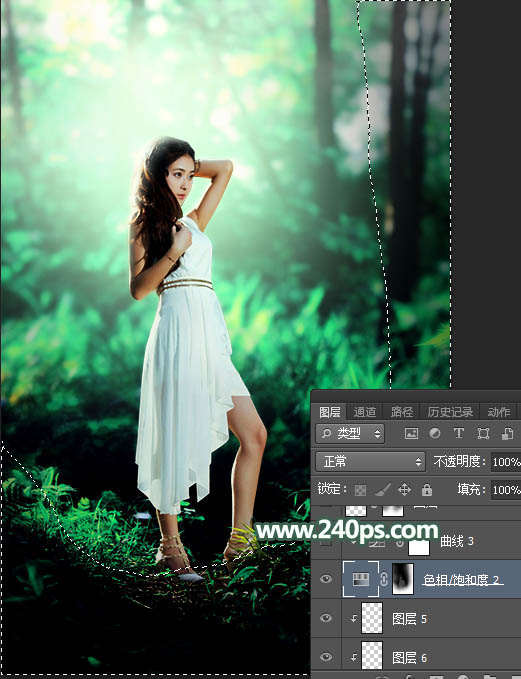
Task: Lock image pixels brush icon
Action: tap(383, 490)
